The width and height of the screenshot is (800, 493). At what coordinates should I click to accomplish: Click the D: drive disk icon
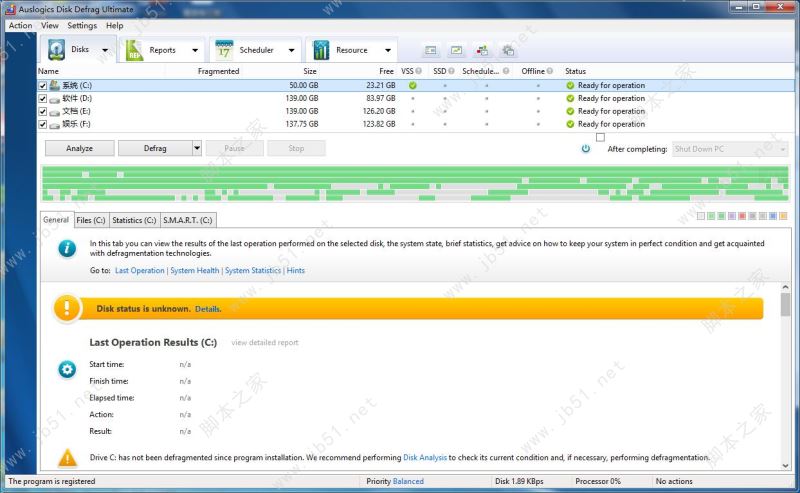point(55,98)
